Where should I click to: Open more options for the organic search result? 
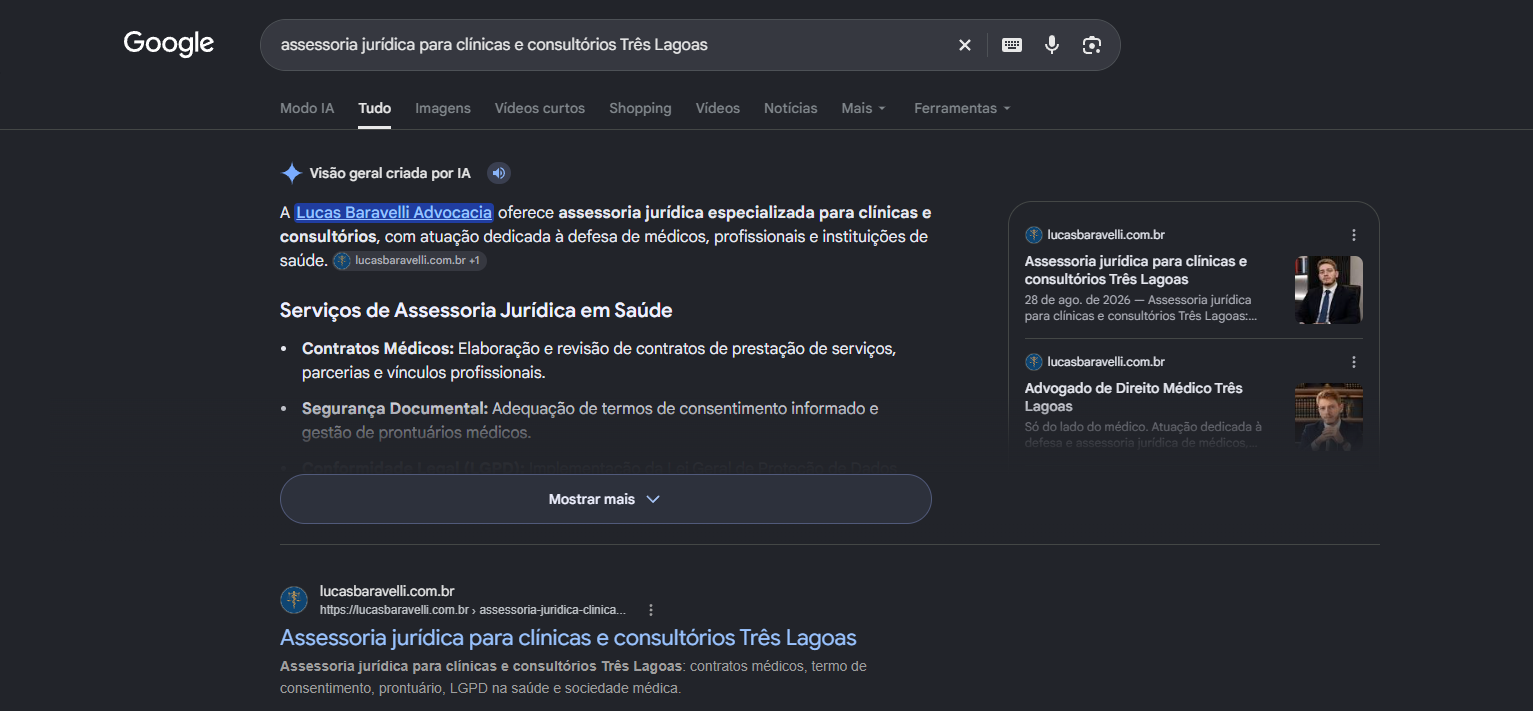click(x=651, y=610)
